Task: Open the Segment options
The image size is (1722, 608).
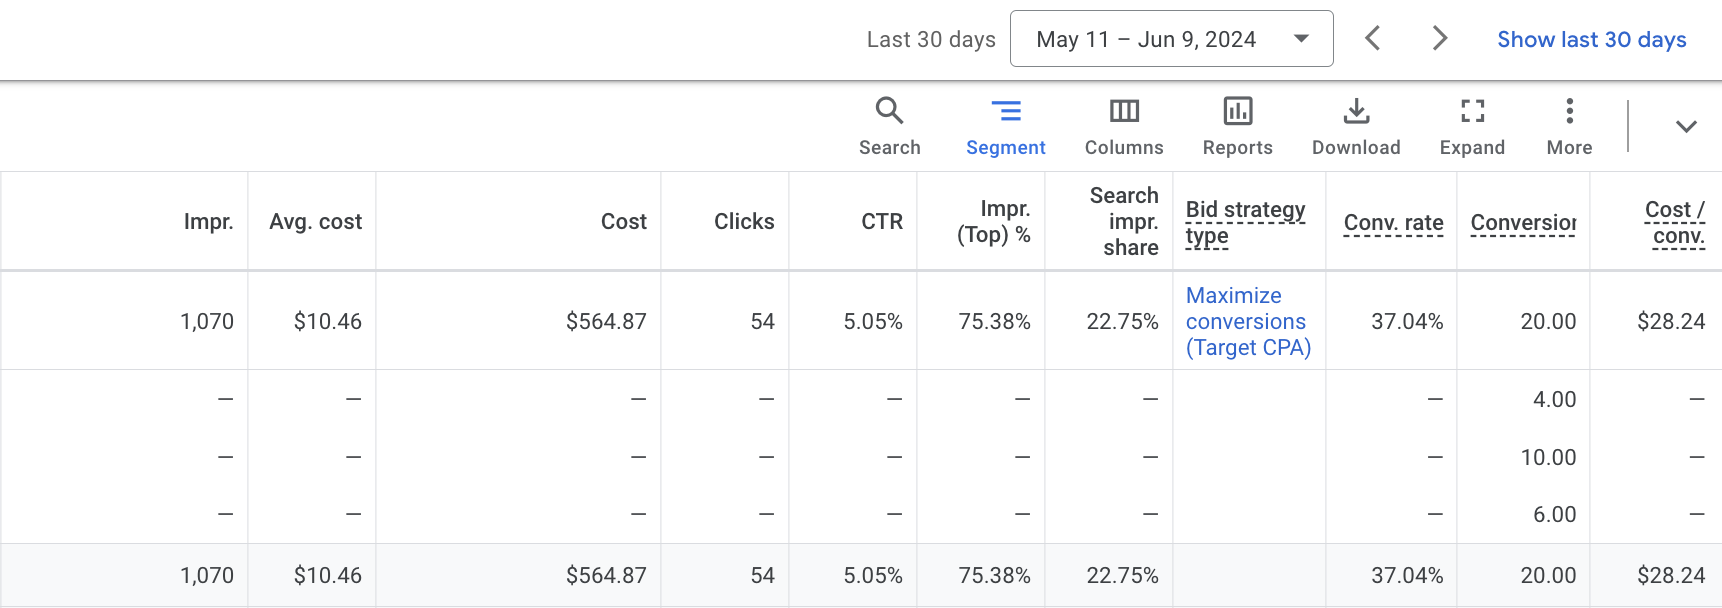Action: pyautogui.click(x=1005, y=126)
